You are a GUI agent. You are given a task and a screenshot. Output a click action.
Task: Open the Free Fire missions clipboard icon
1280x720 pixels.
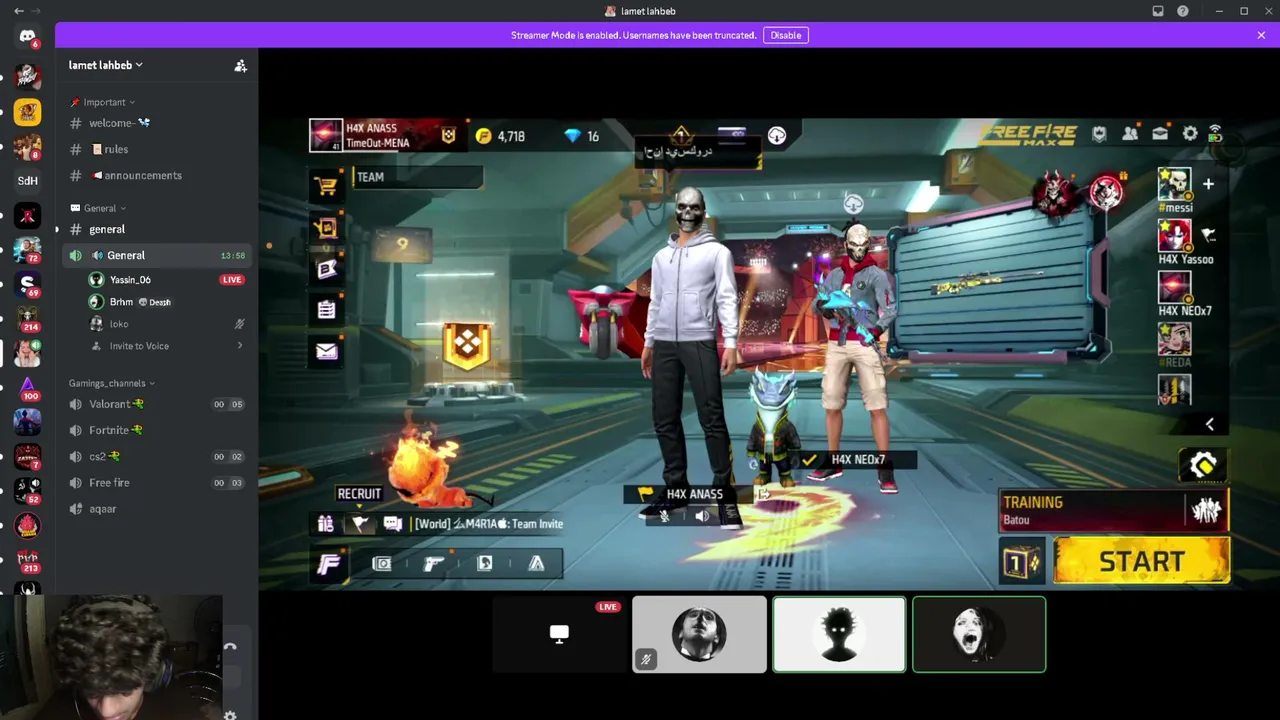327,310
